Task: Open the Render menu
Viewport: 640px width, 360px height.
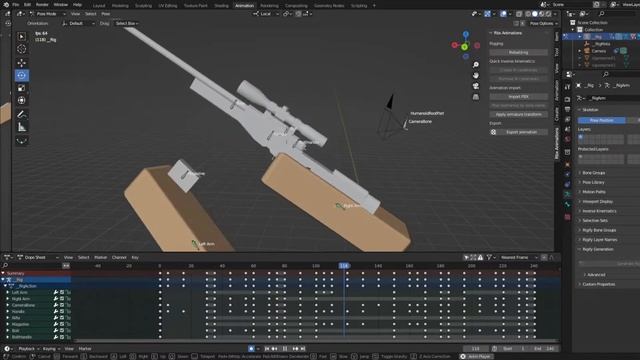Action: (x=42, y=5)
